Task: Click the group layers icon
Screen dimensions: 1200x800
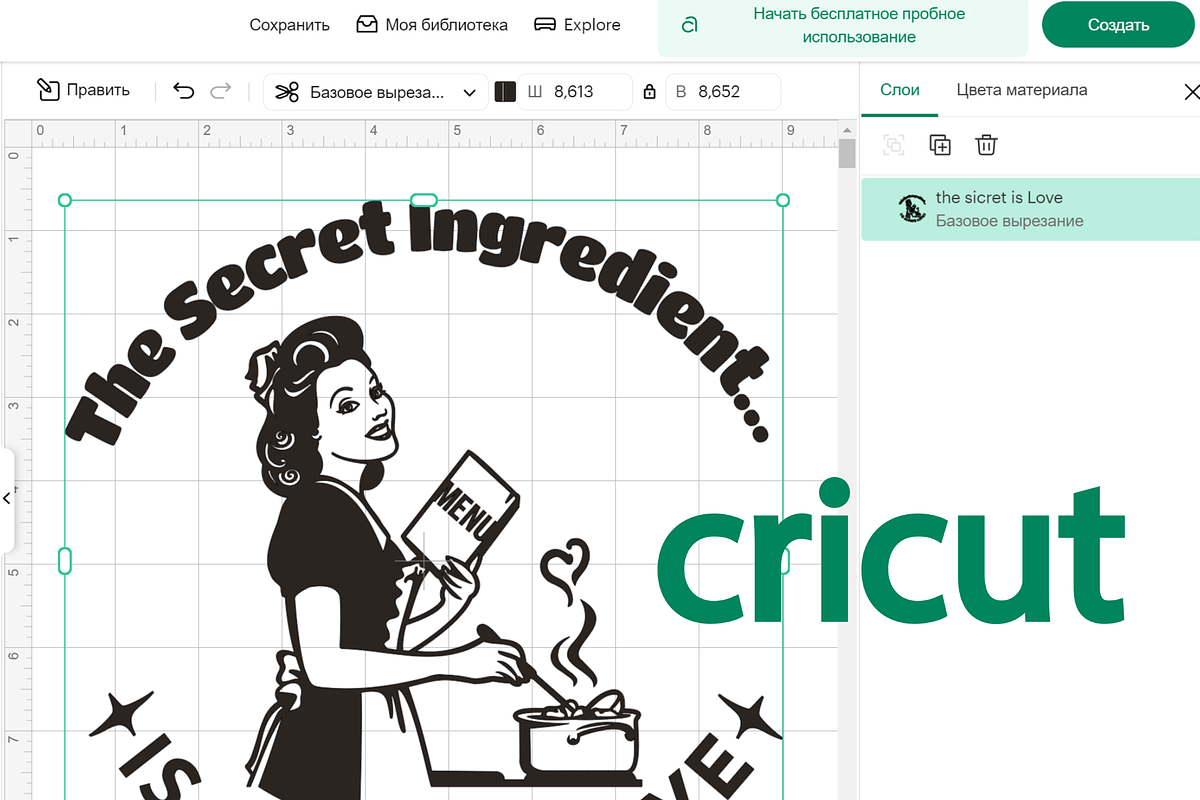Action: click(894, 145)
